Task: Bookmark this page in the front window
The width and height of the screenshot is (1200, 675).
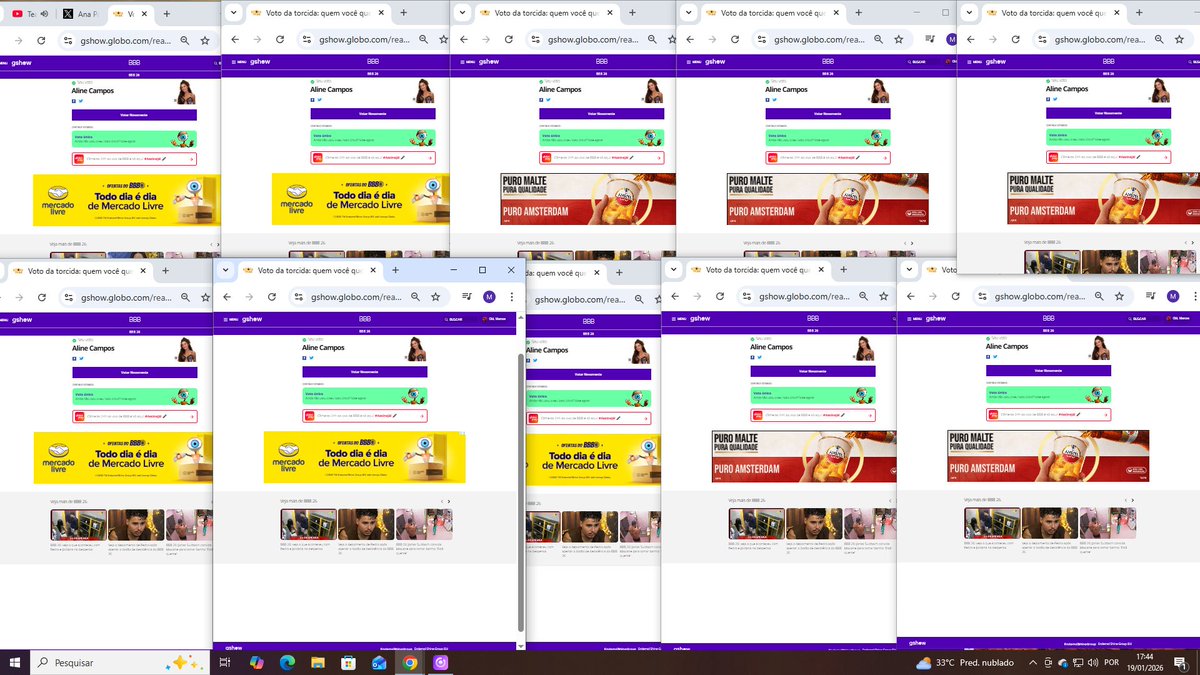Action: pyautogui.click(x=436, y=296)
